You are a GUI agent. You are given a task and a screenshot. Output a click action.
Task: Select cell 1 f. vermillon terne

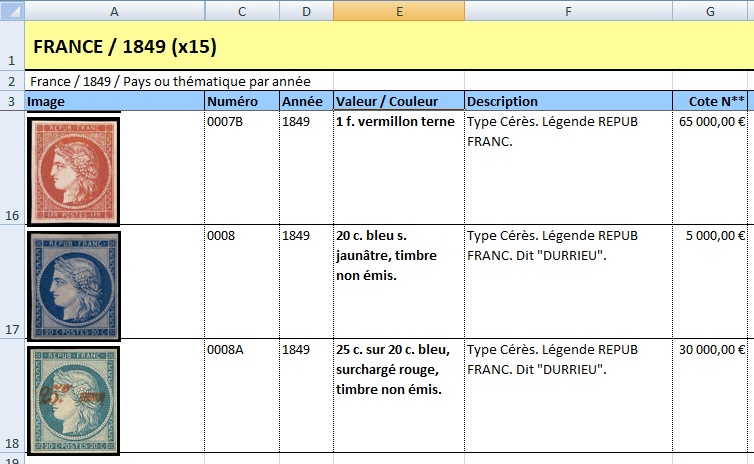399,168
